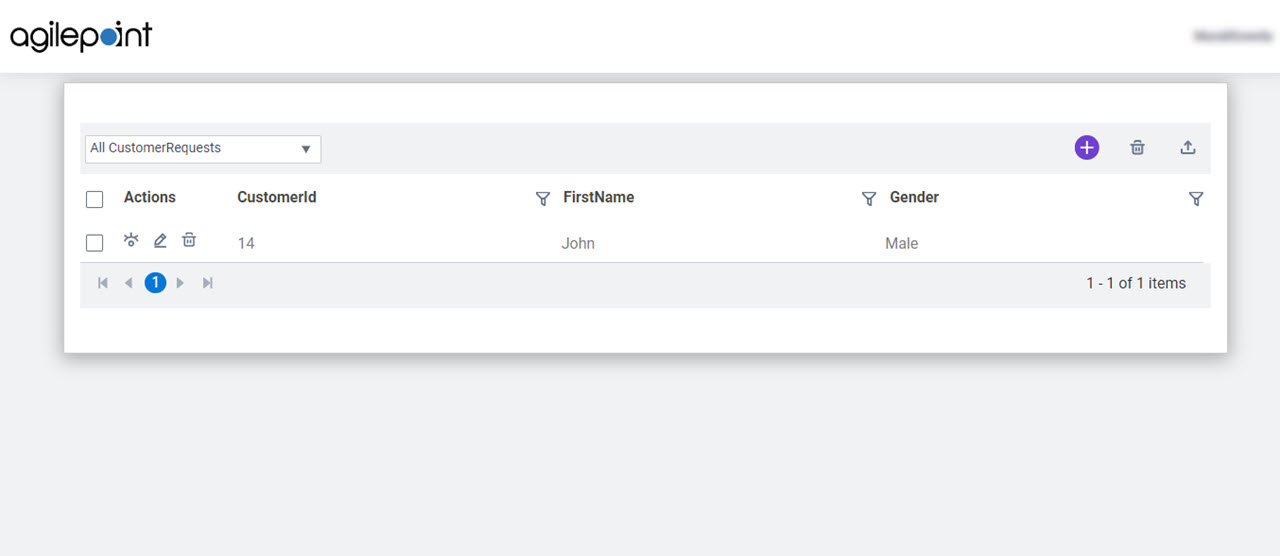Select page 1 in the pager
This screenshot has height=556, width=1280.
coord(155,283)
